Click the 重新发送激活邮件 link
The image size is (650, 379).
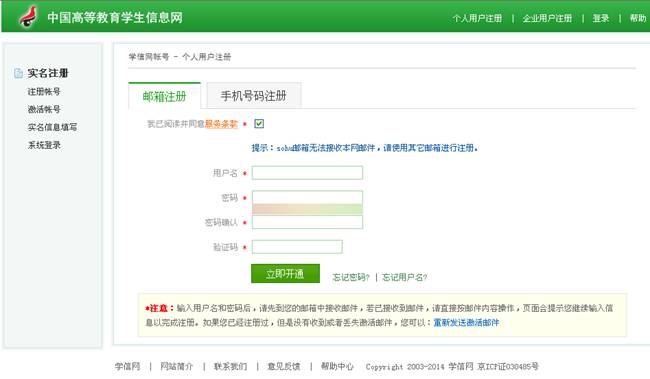[x=466, y=323]
